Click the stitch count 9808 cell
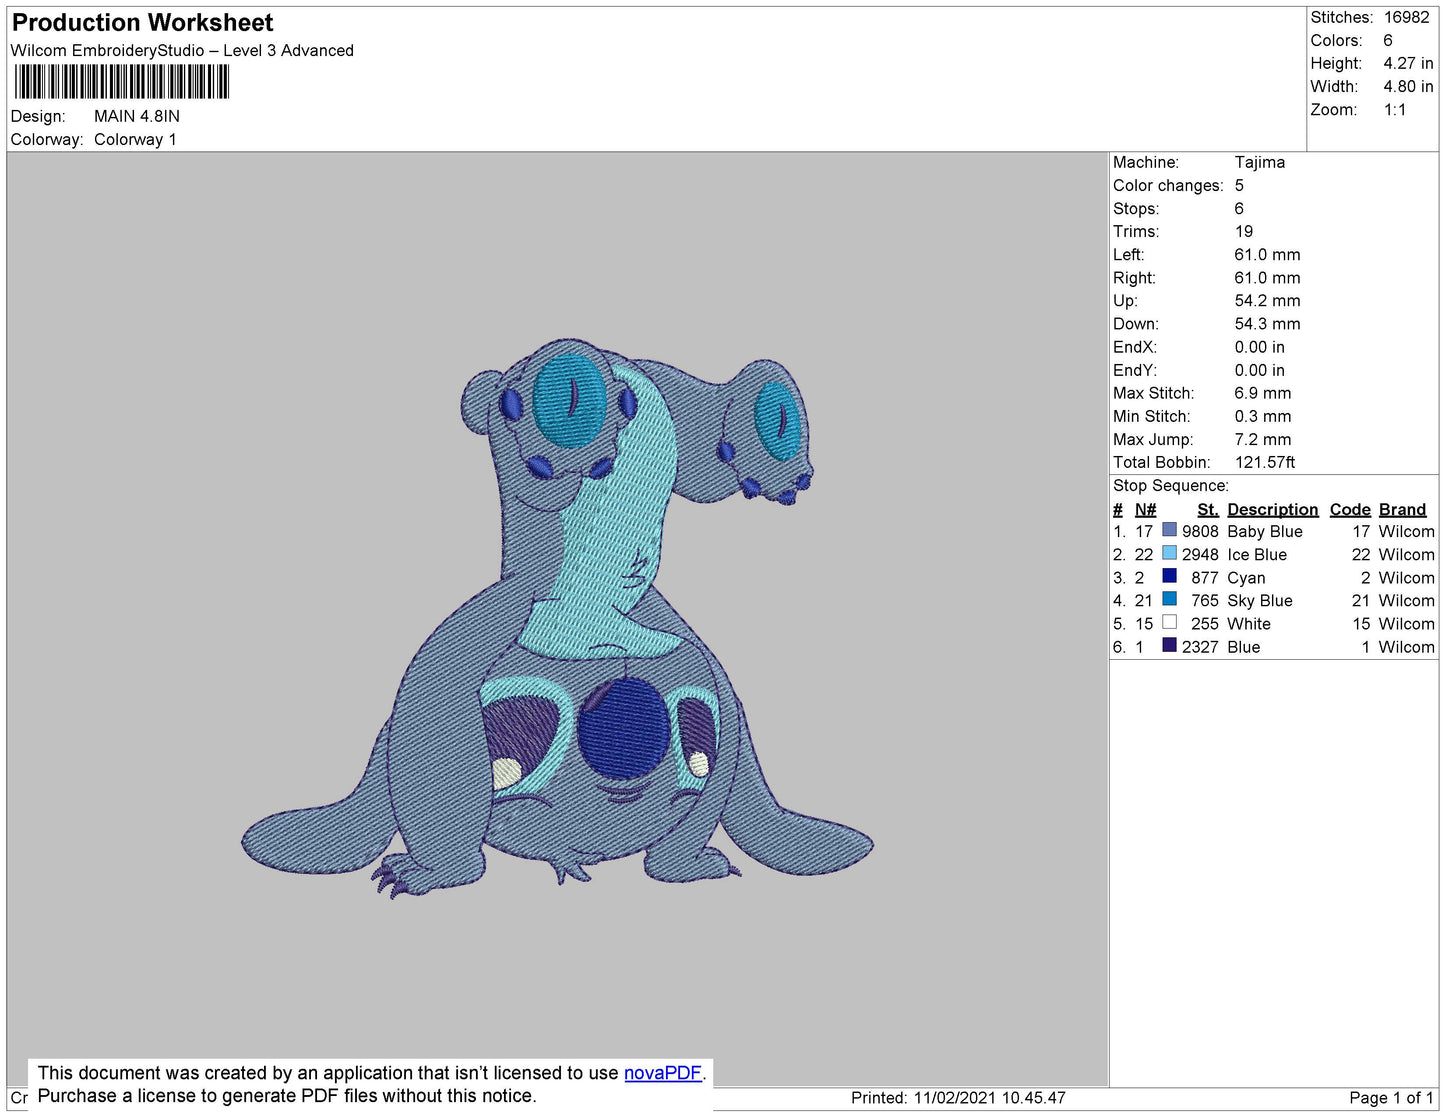 (1200, 531)
